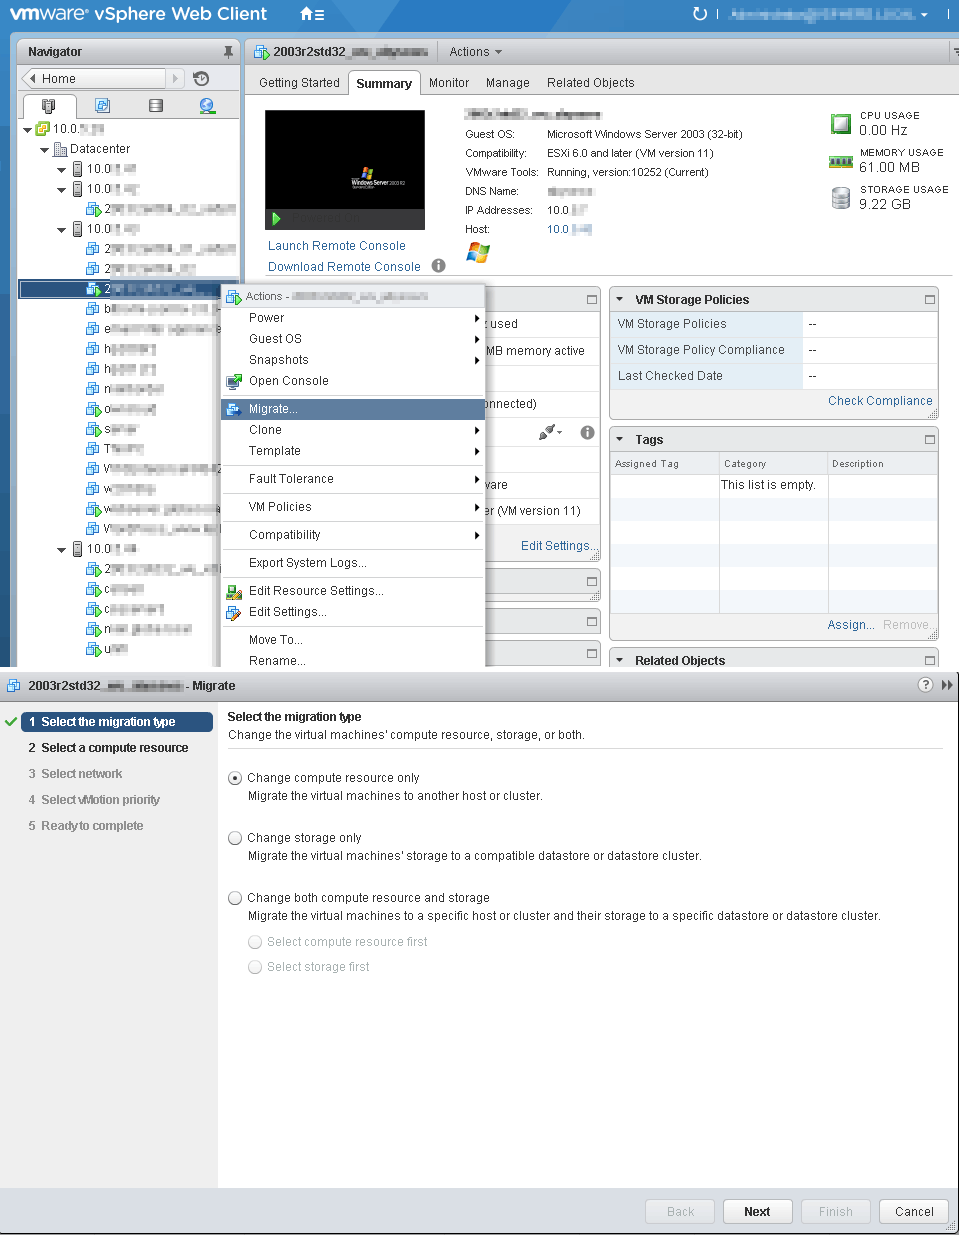Open the Navigator history icon
Screen dimensions: 959x1235
201,78
